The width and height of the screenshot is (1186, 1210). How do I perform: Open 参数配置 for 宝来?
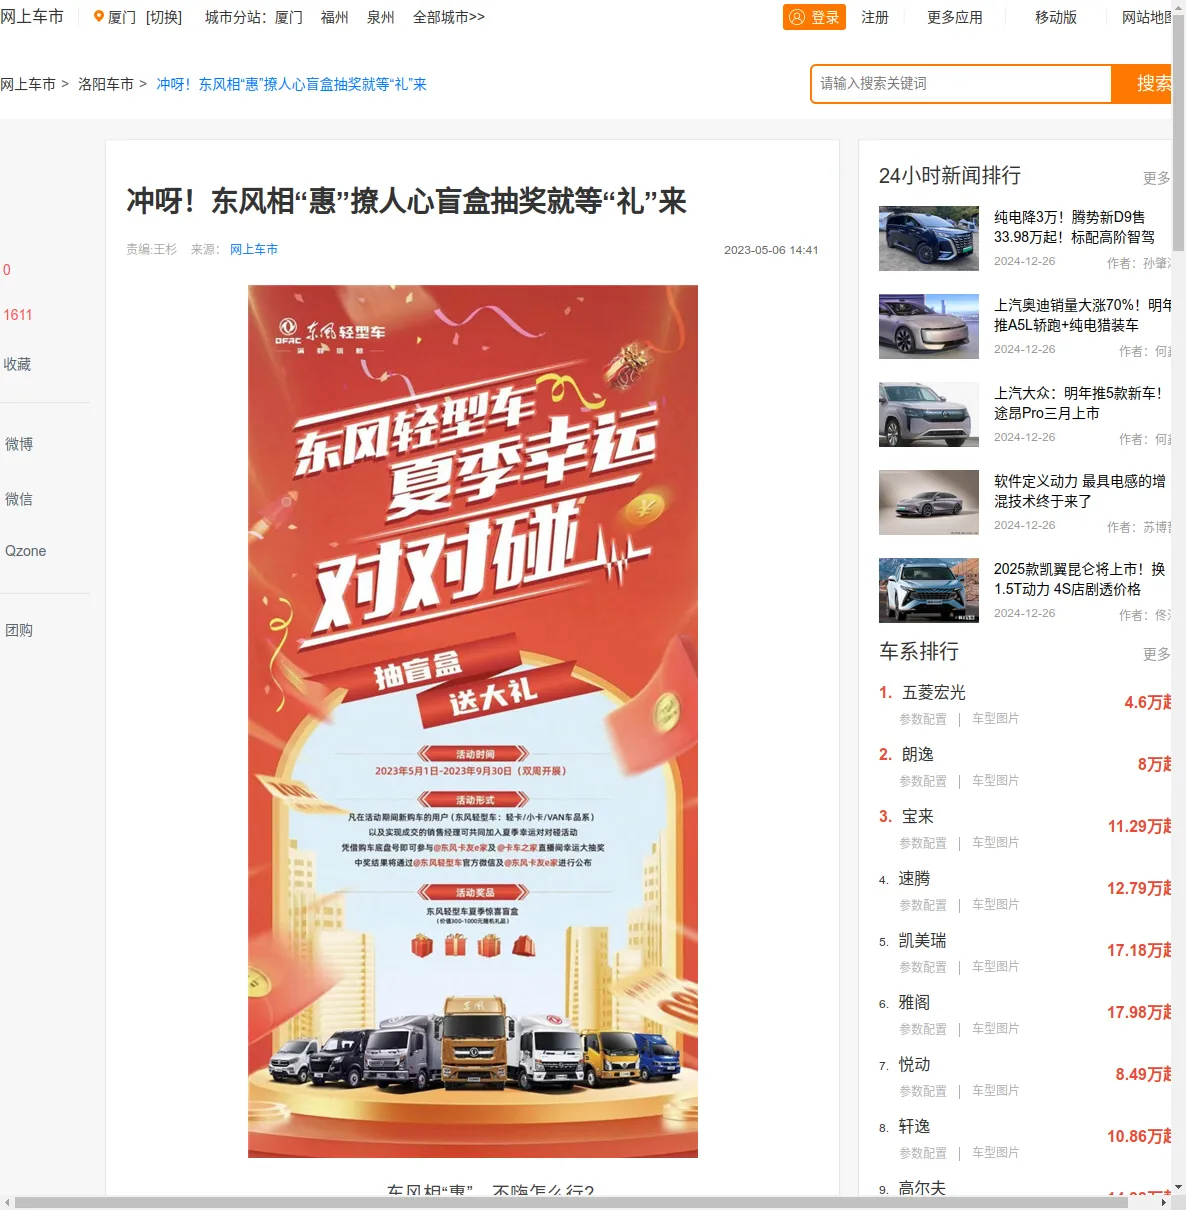click(x=923, y=843)
